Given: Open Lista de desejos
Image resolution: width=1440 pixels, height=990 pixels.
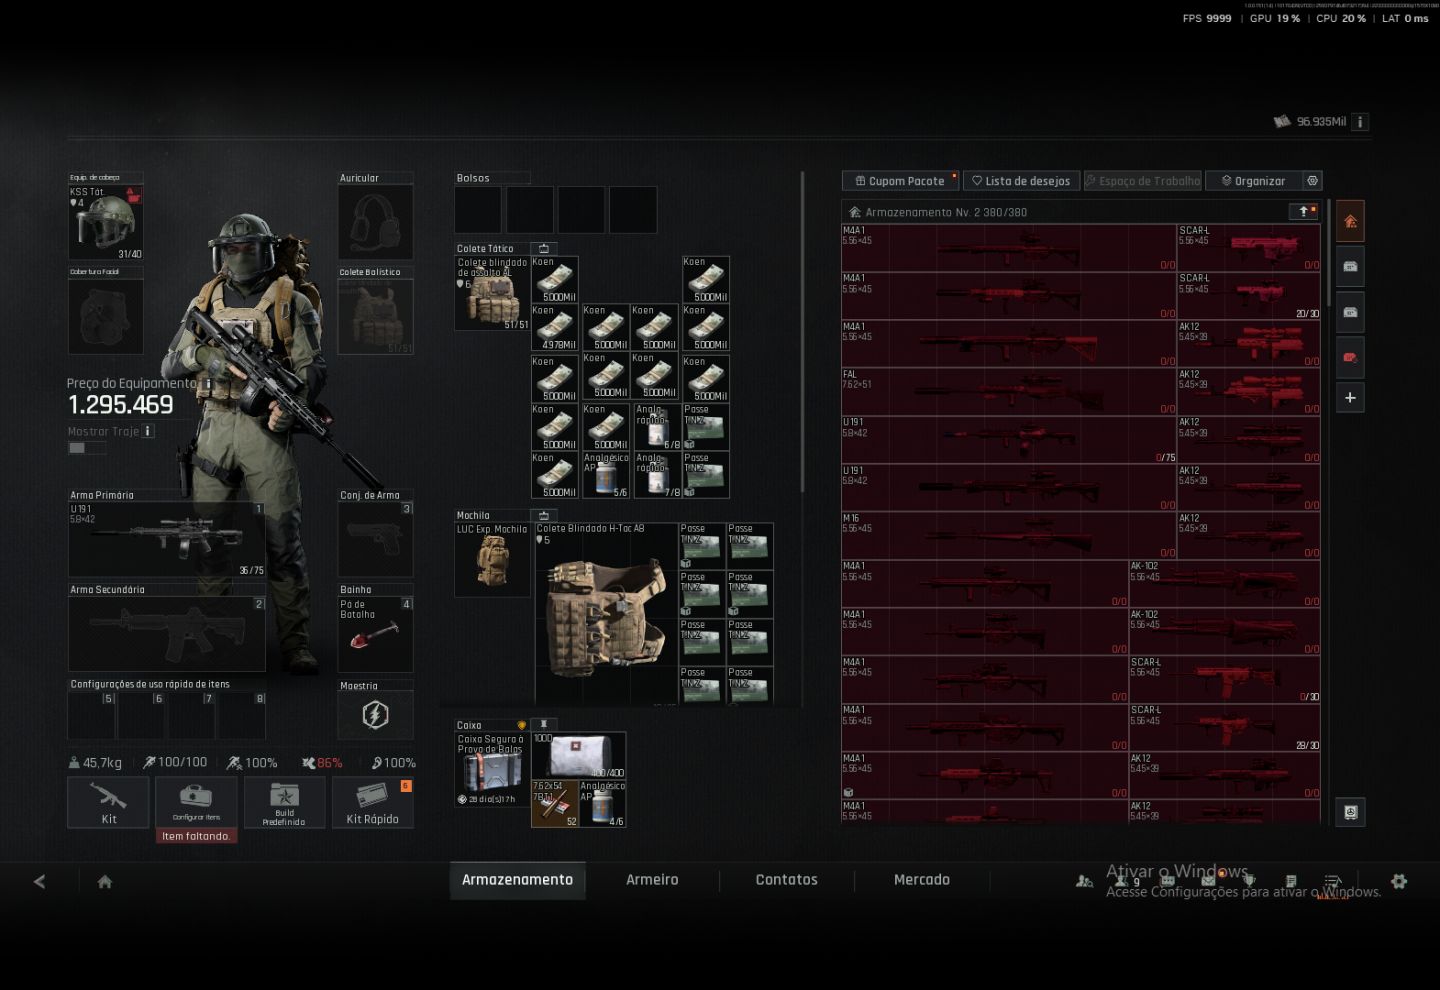Looking at the screenshot, I should (x=1021, y=181).
